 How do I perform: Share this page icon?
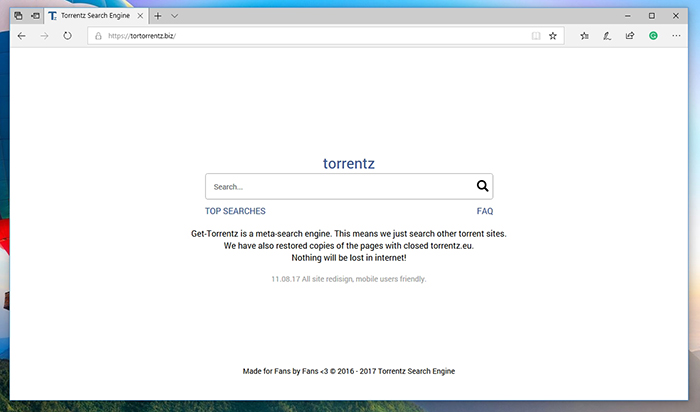[630, 36]
